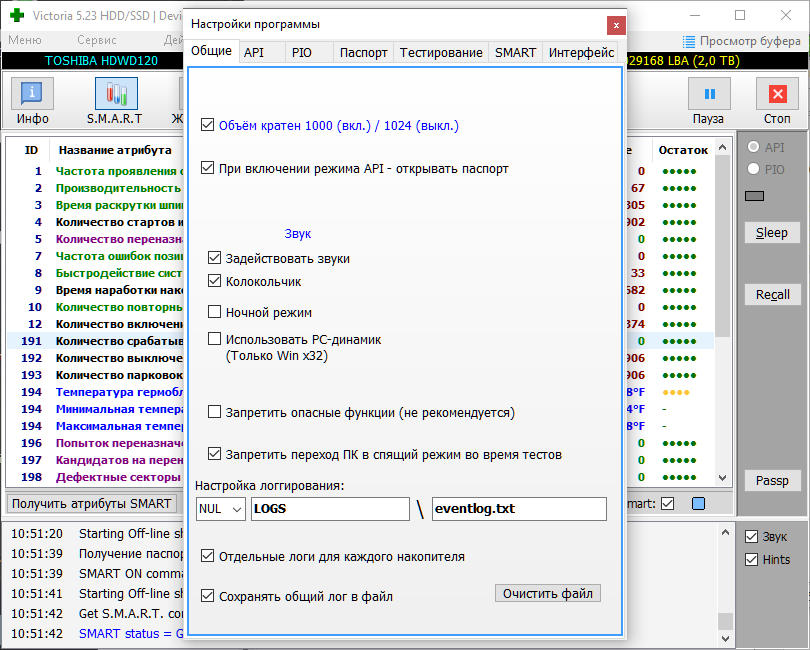Disable the Задействовать звуки checkbox
This screenshot has width=810, height=650.
point(214,258)
